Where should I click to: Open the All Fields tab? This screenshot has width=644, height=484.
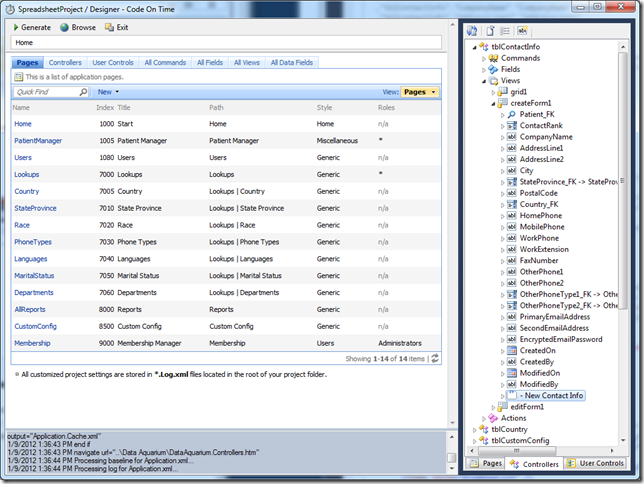point(209,62)
